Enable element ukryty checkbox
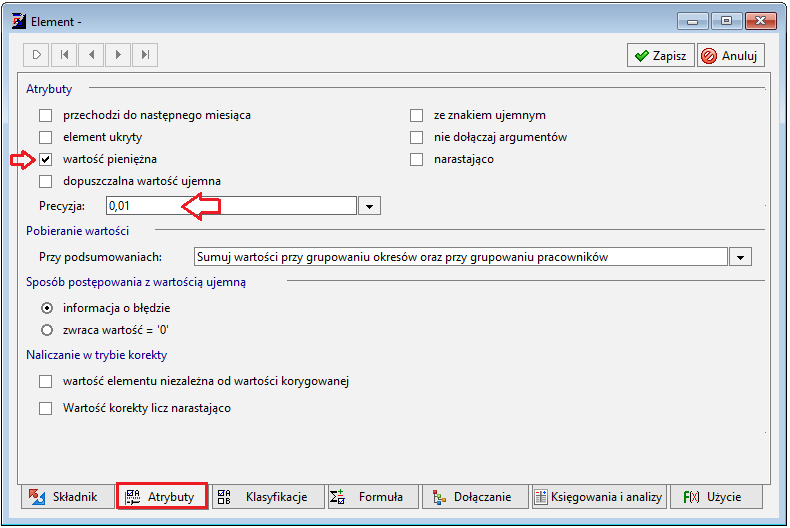 45,137
